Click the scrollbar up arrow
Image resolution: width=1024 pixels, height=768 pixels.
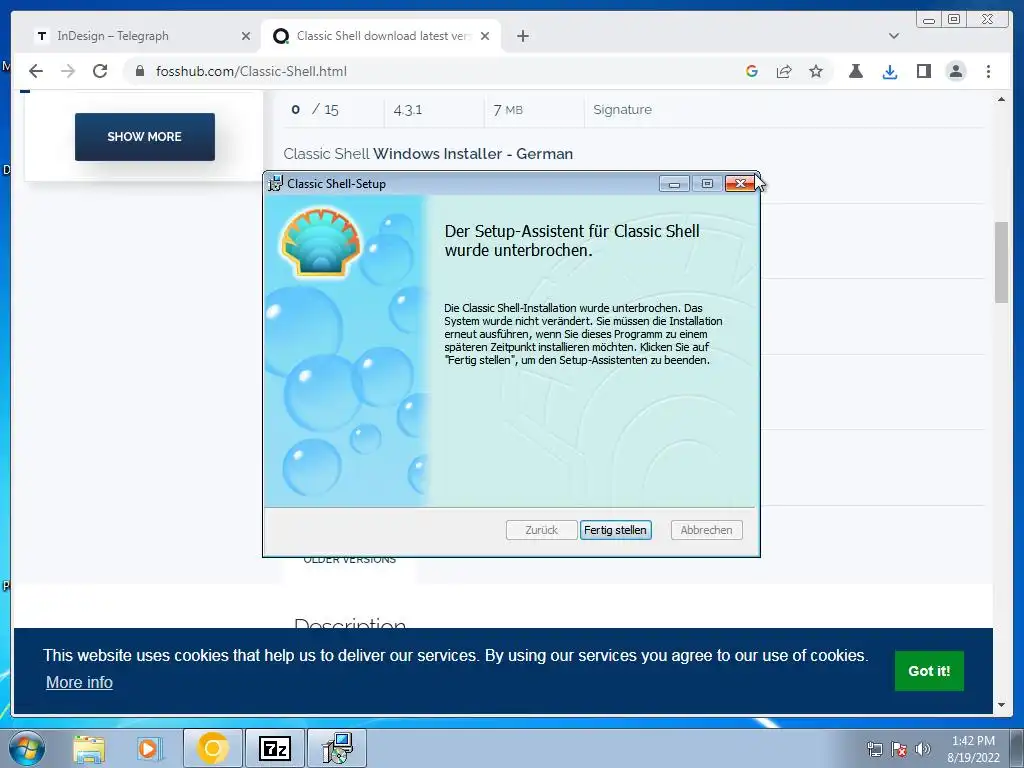1001,99
